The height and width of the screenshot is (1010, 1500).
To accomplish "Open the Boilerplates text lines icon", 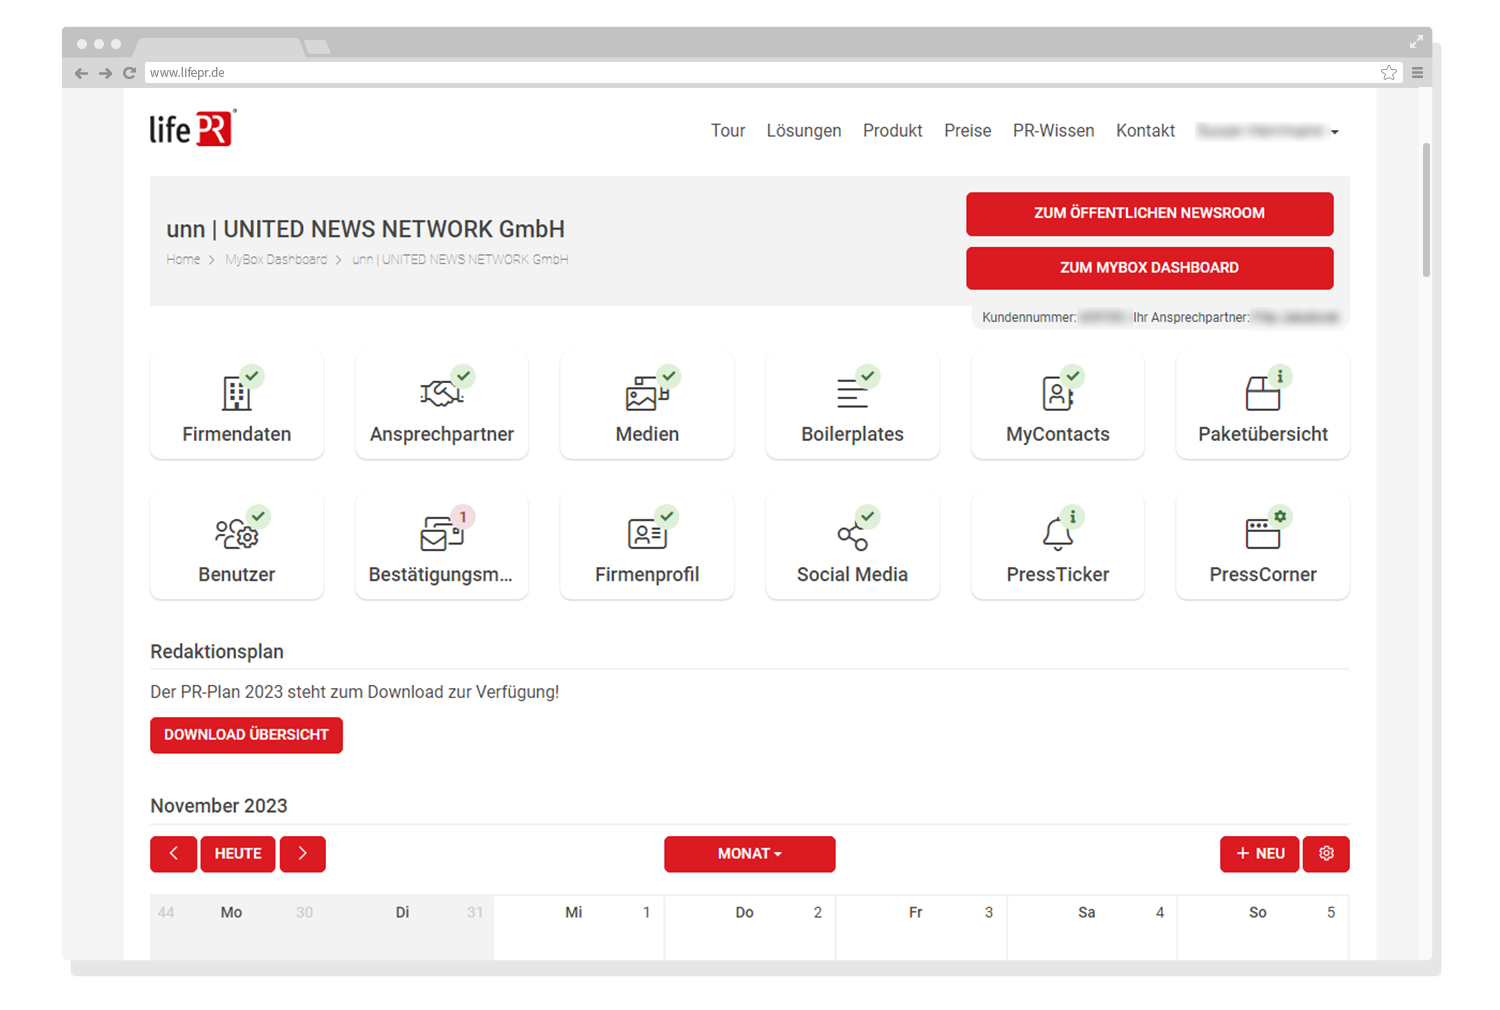I will pos(852,394).
